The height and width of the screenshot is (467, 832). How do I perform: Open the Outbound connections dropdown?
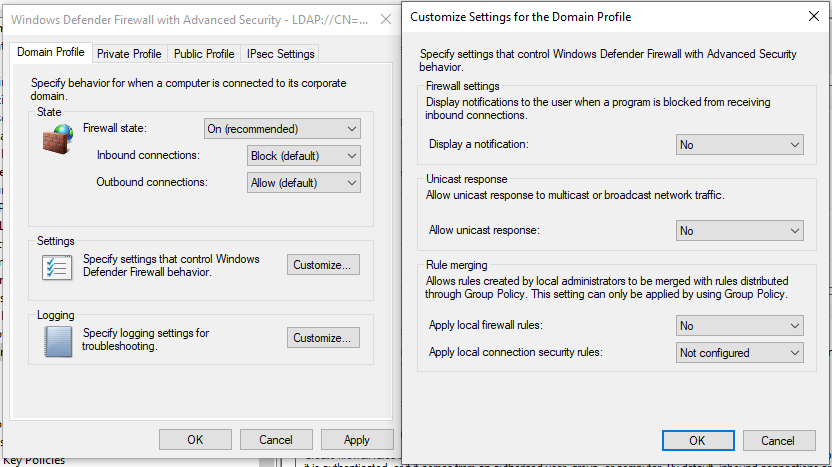[304, 183]
